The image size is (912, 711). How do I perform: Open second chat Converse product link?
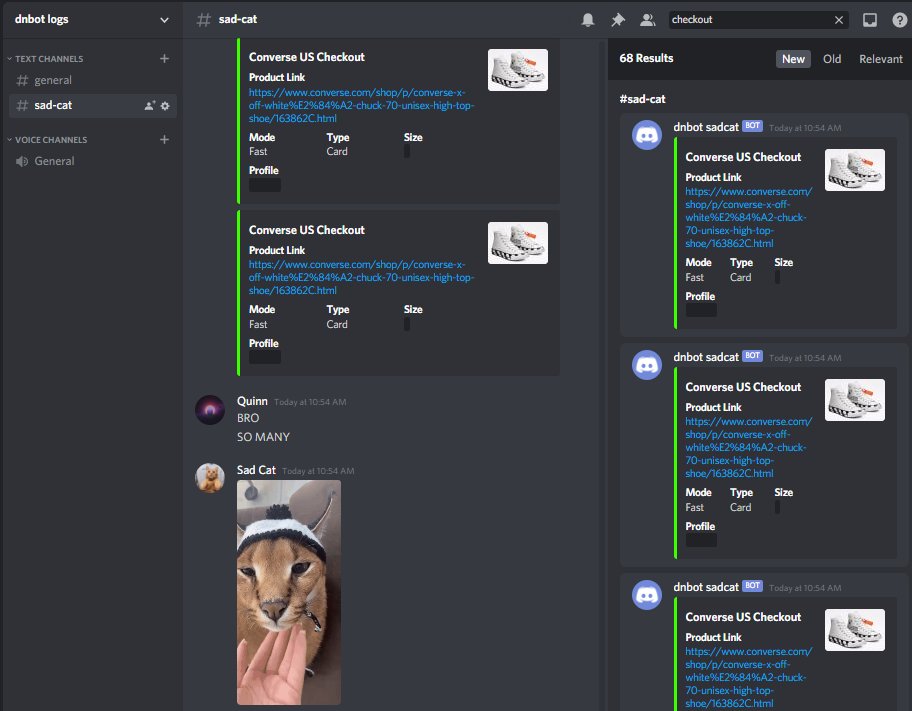(x=361, y=278)
